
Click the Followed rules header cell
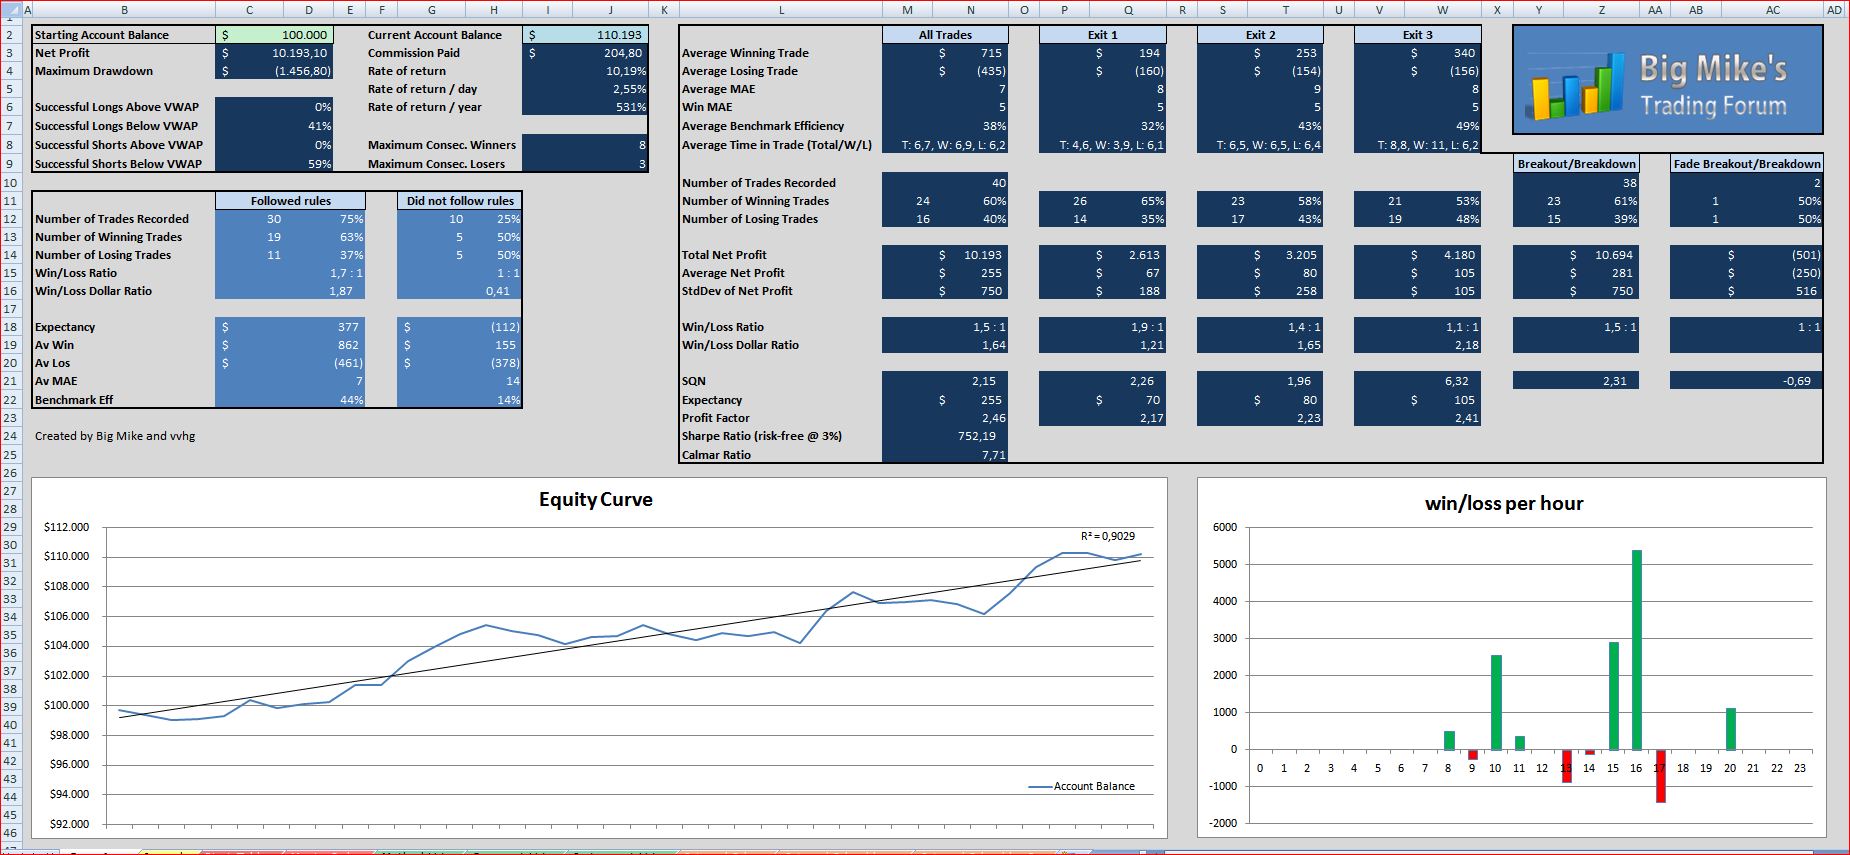tap(290, 201)
